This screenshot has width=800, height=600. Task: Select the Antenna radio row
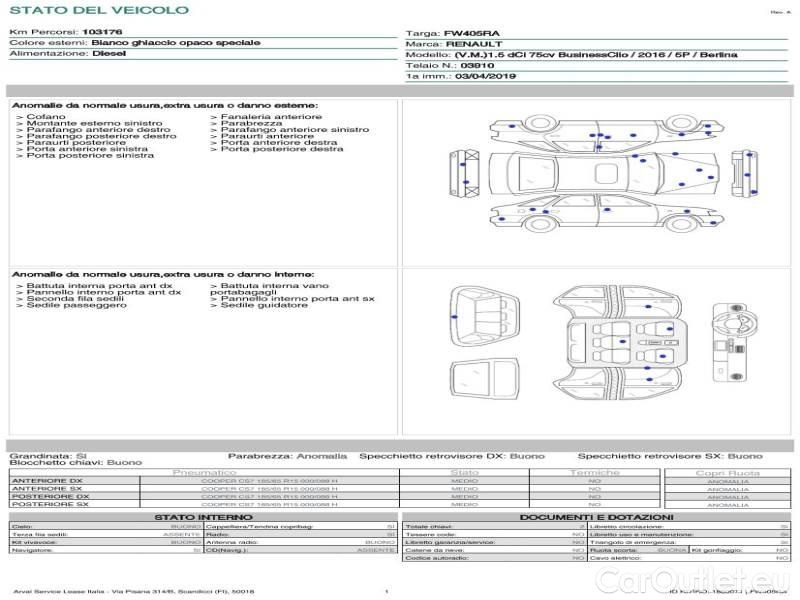pyautogui.click(x=301, y=542)
